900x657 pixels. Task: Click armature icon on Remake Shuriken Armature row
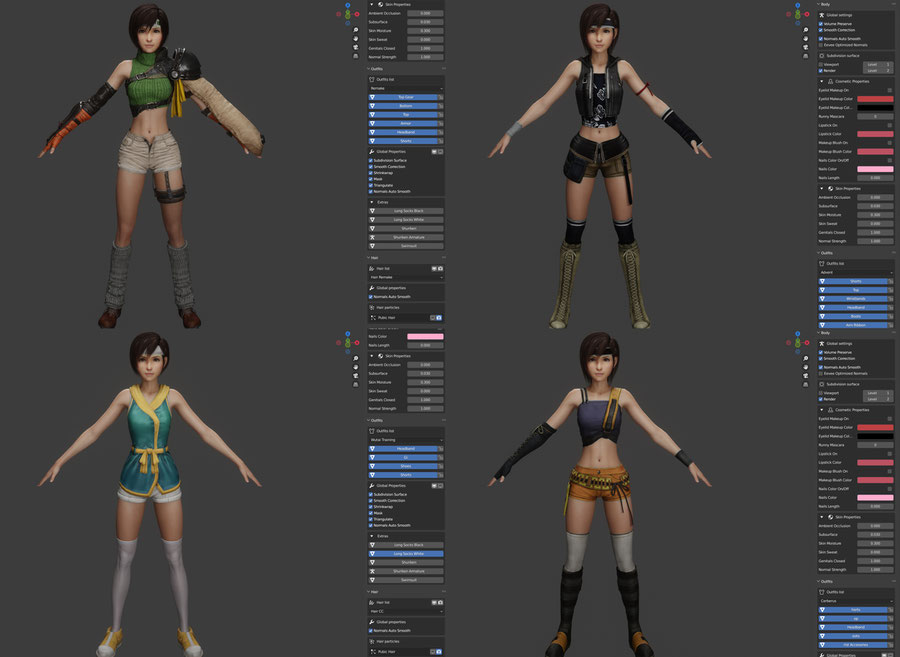373,237
